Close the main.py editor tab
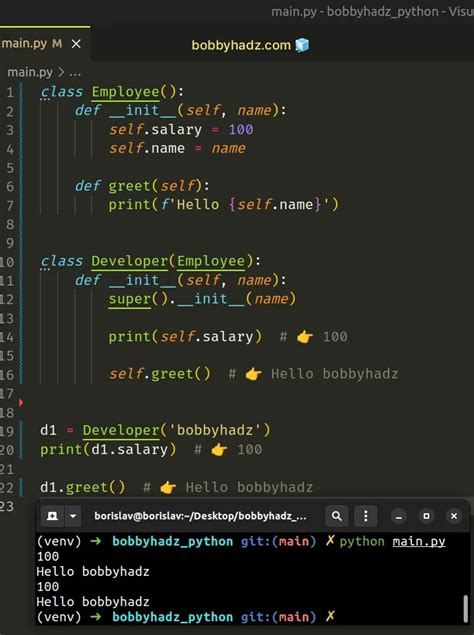Screen dimensions: 474x635 point(76,44)
